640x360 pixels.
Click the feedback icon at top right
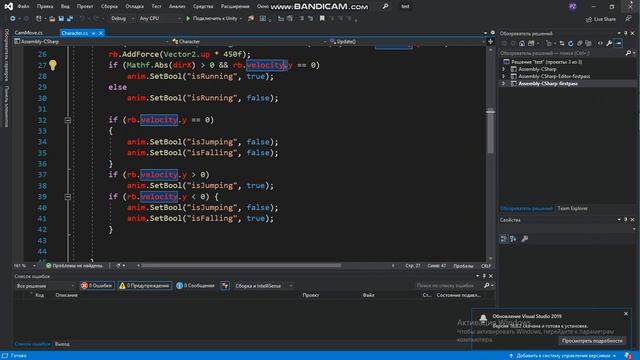click(628, 19)
